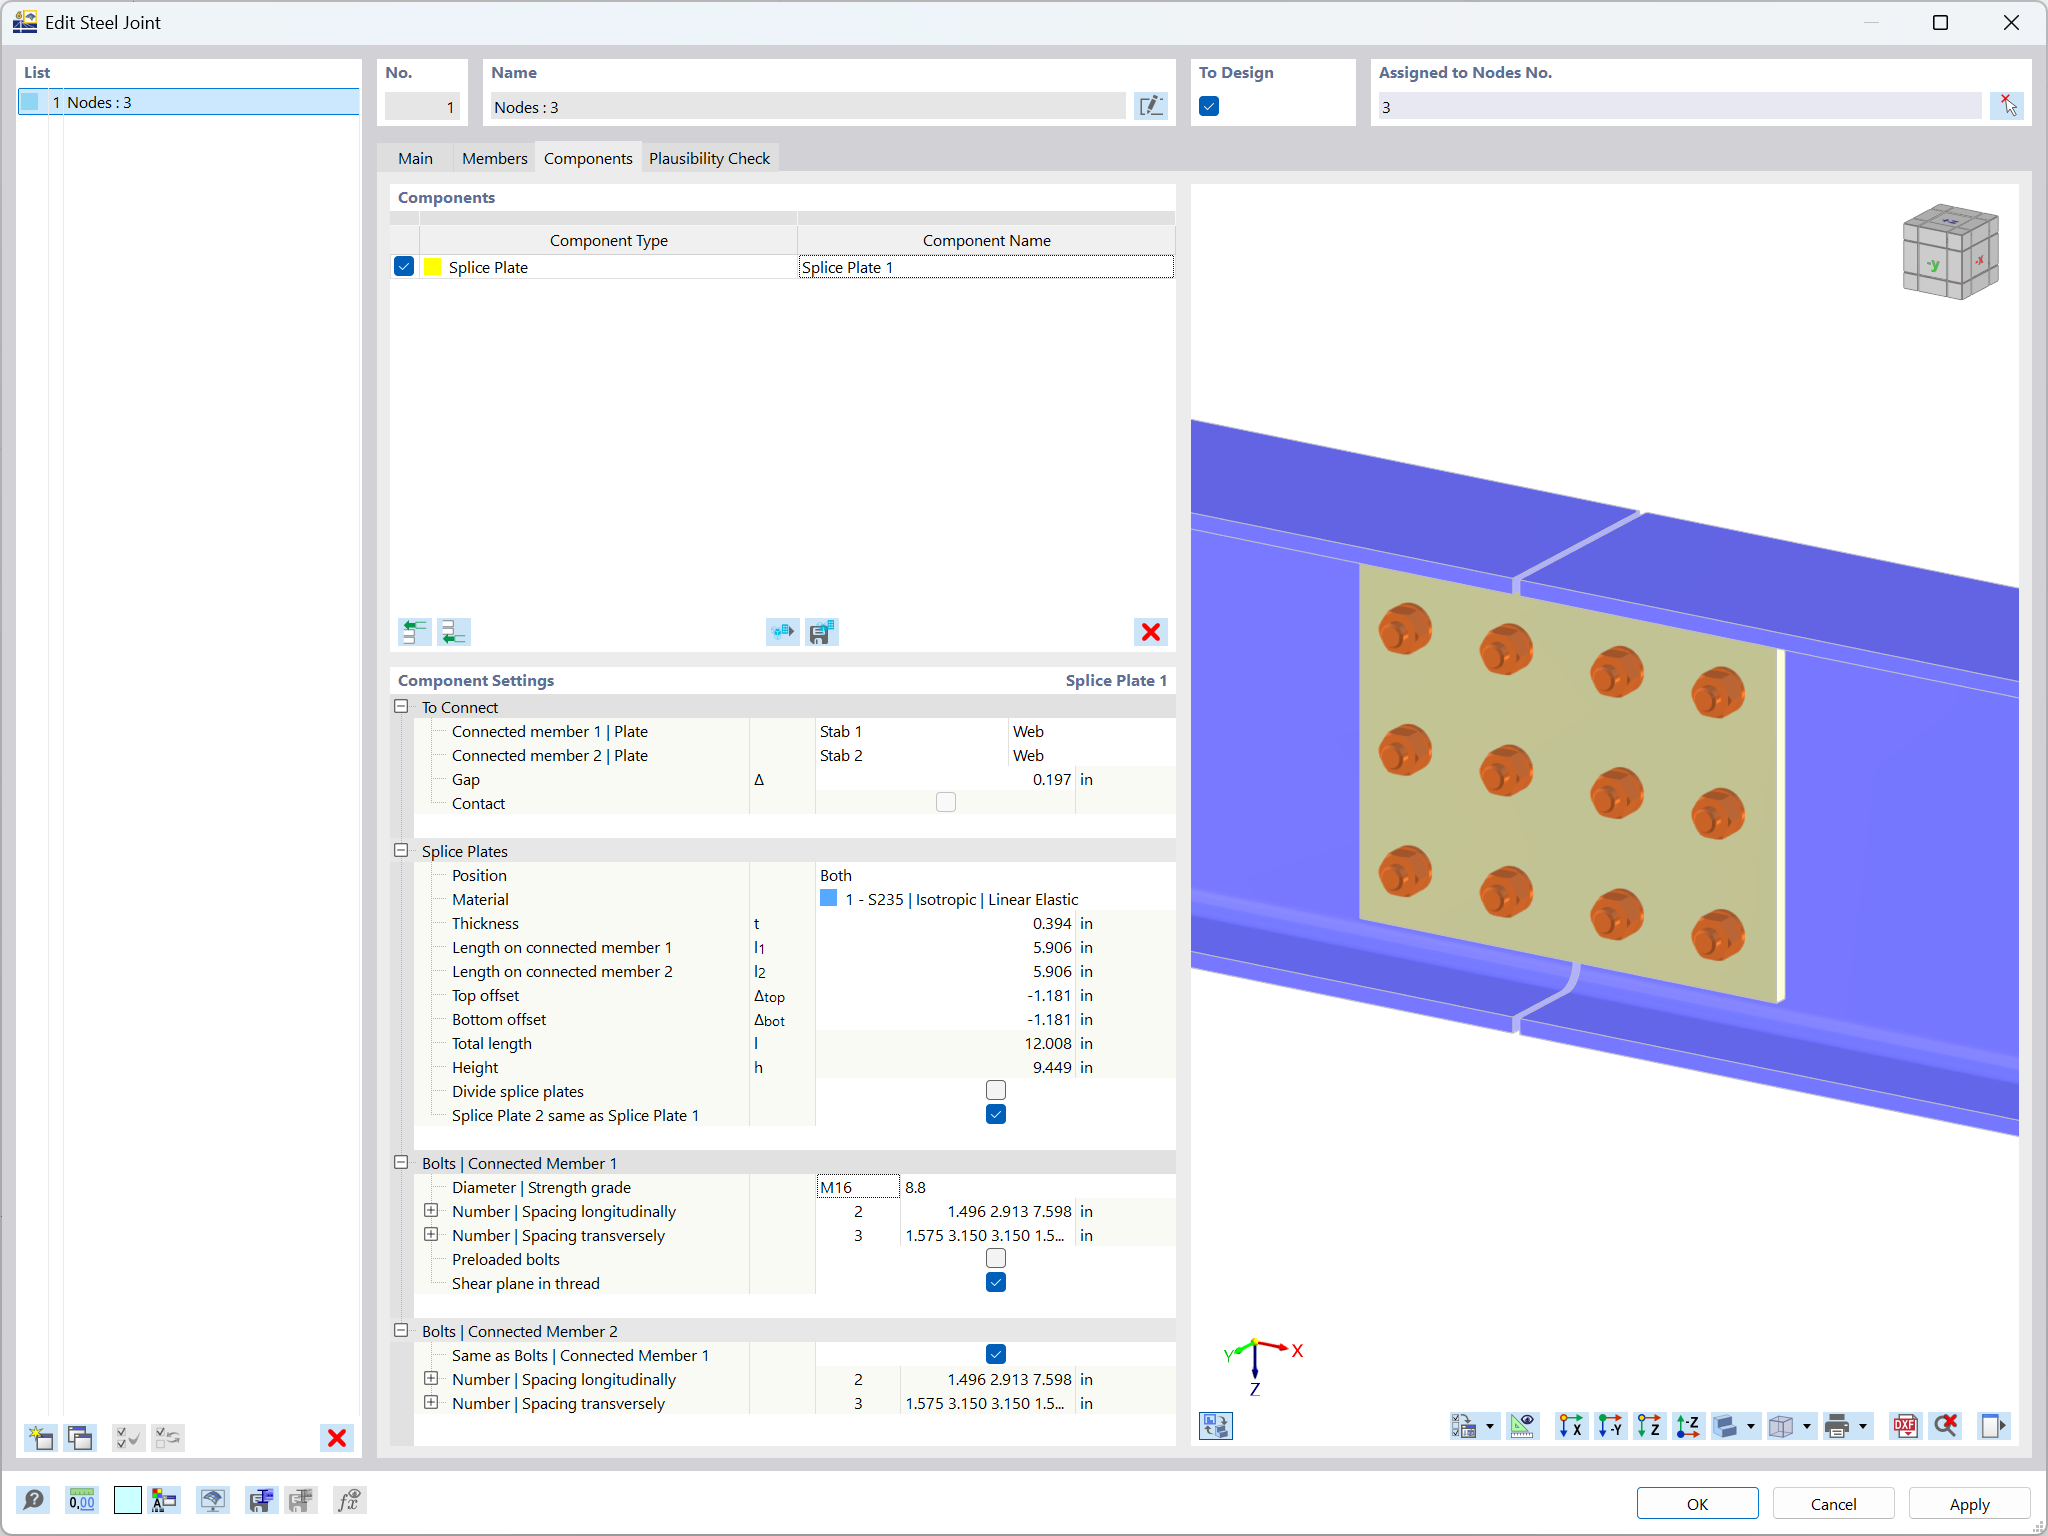Uncheck the To Design checkbox
2048x1536 pixels.
[x=1209, y=106]
